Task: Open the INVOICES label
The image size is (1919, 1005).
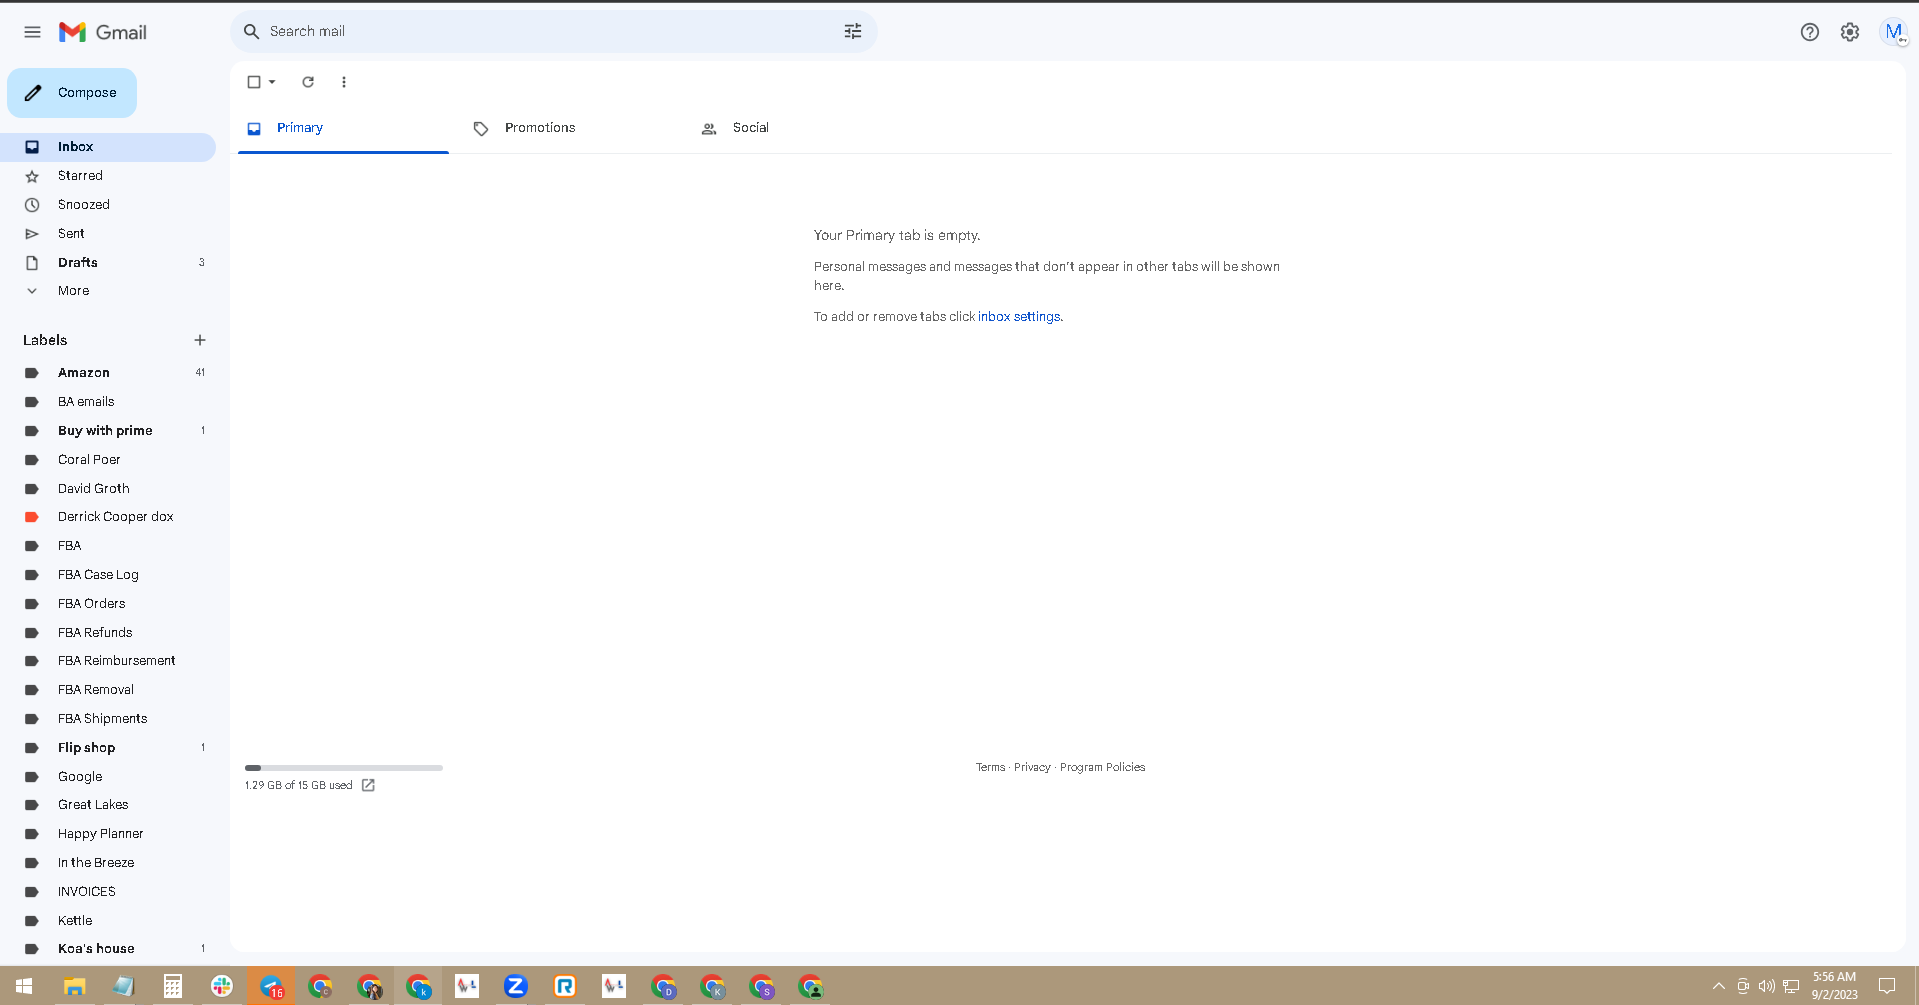Action: point(108,892)
